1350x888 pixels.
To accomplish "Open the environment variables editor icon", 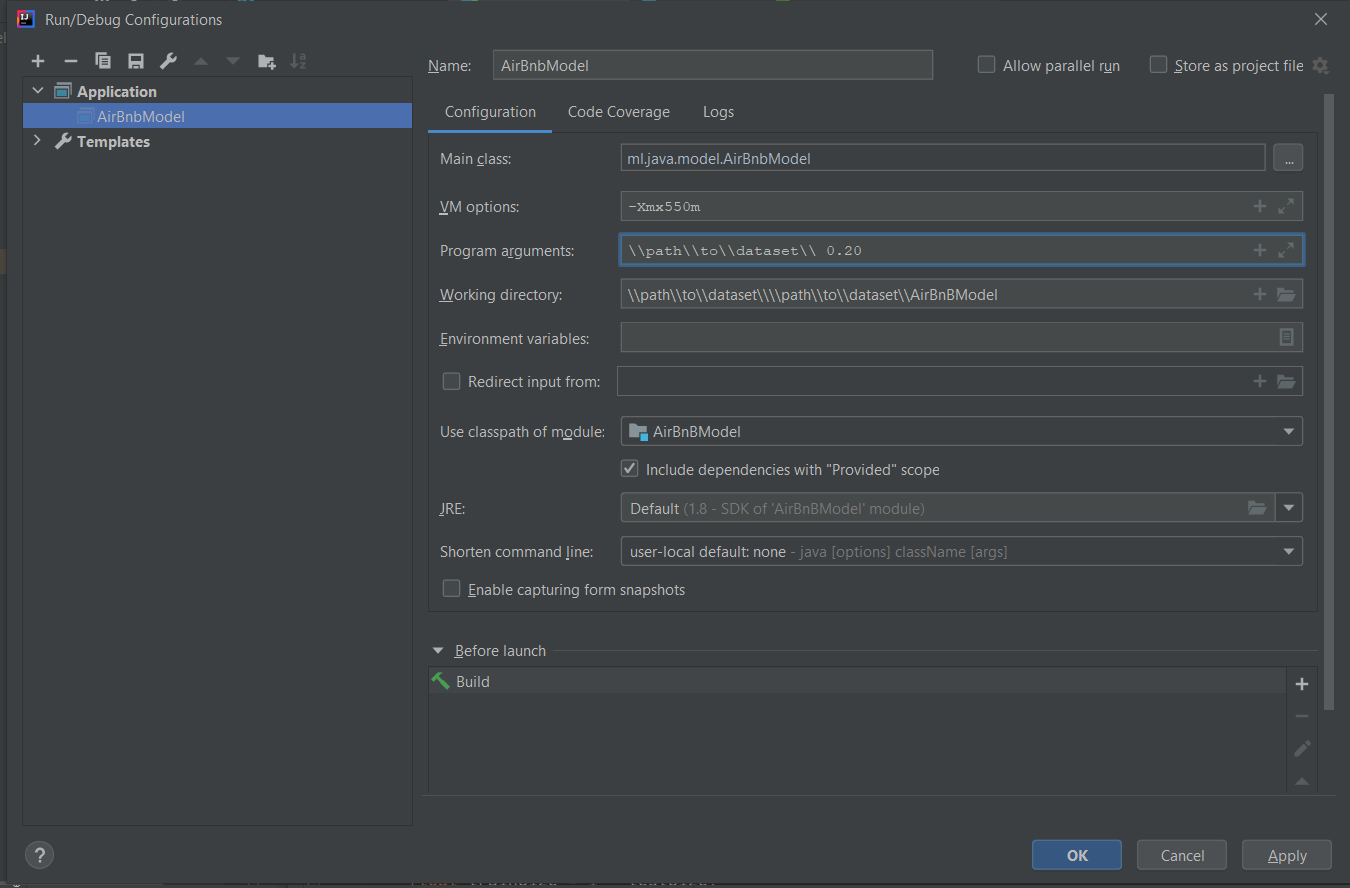I will [x=1287, y=338].
